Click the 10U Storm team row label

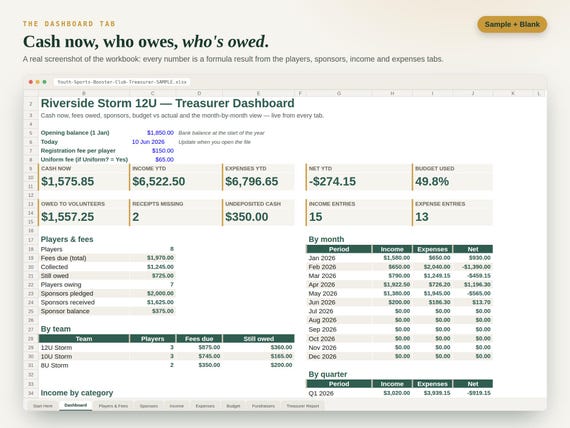(x=56, y=356)
